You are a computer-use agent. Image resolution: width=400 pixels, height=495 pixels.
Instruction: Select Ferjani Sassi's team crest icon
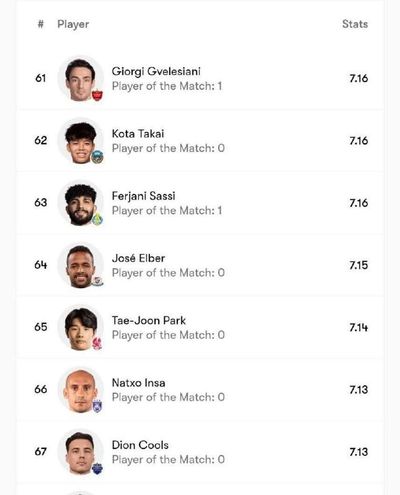97,220
